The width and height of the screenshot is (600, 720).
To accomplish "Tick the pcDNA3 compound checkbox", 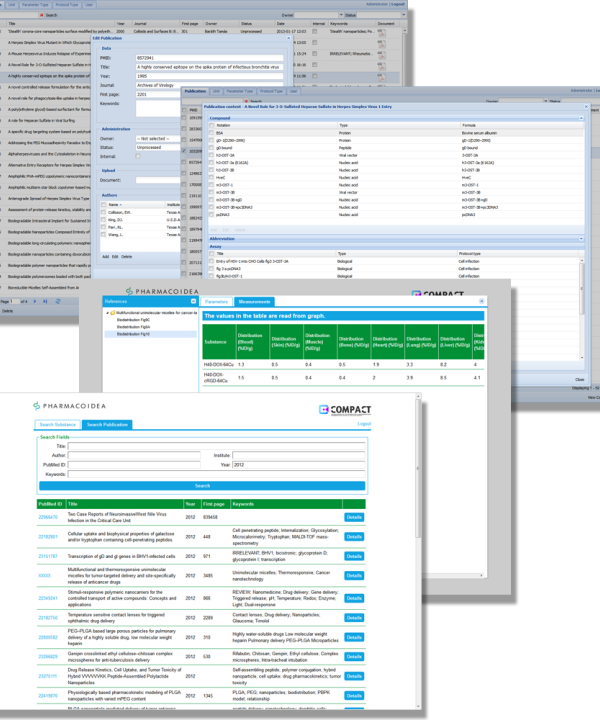I will [x=212, y=214].
